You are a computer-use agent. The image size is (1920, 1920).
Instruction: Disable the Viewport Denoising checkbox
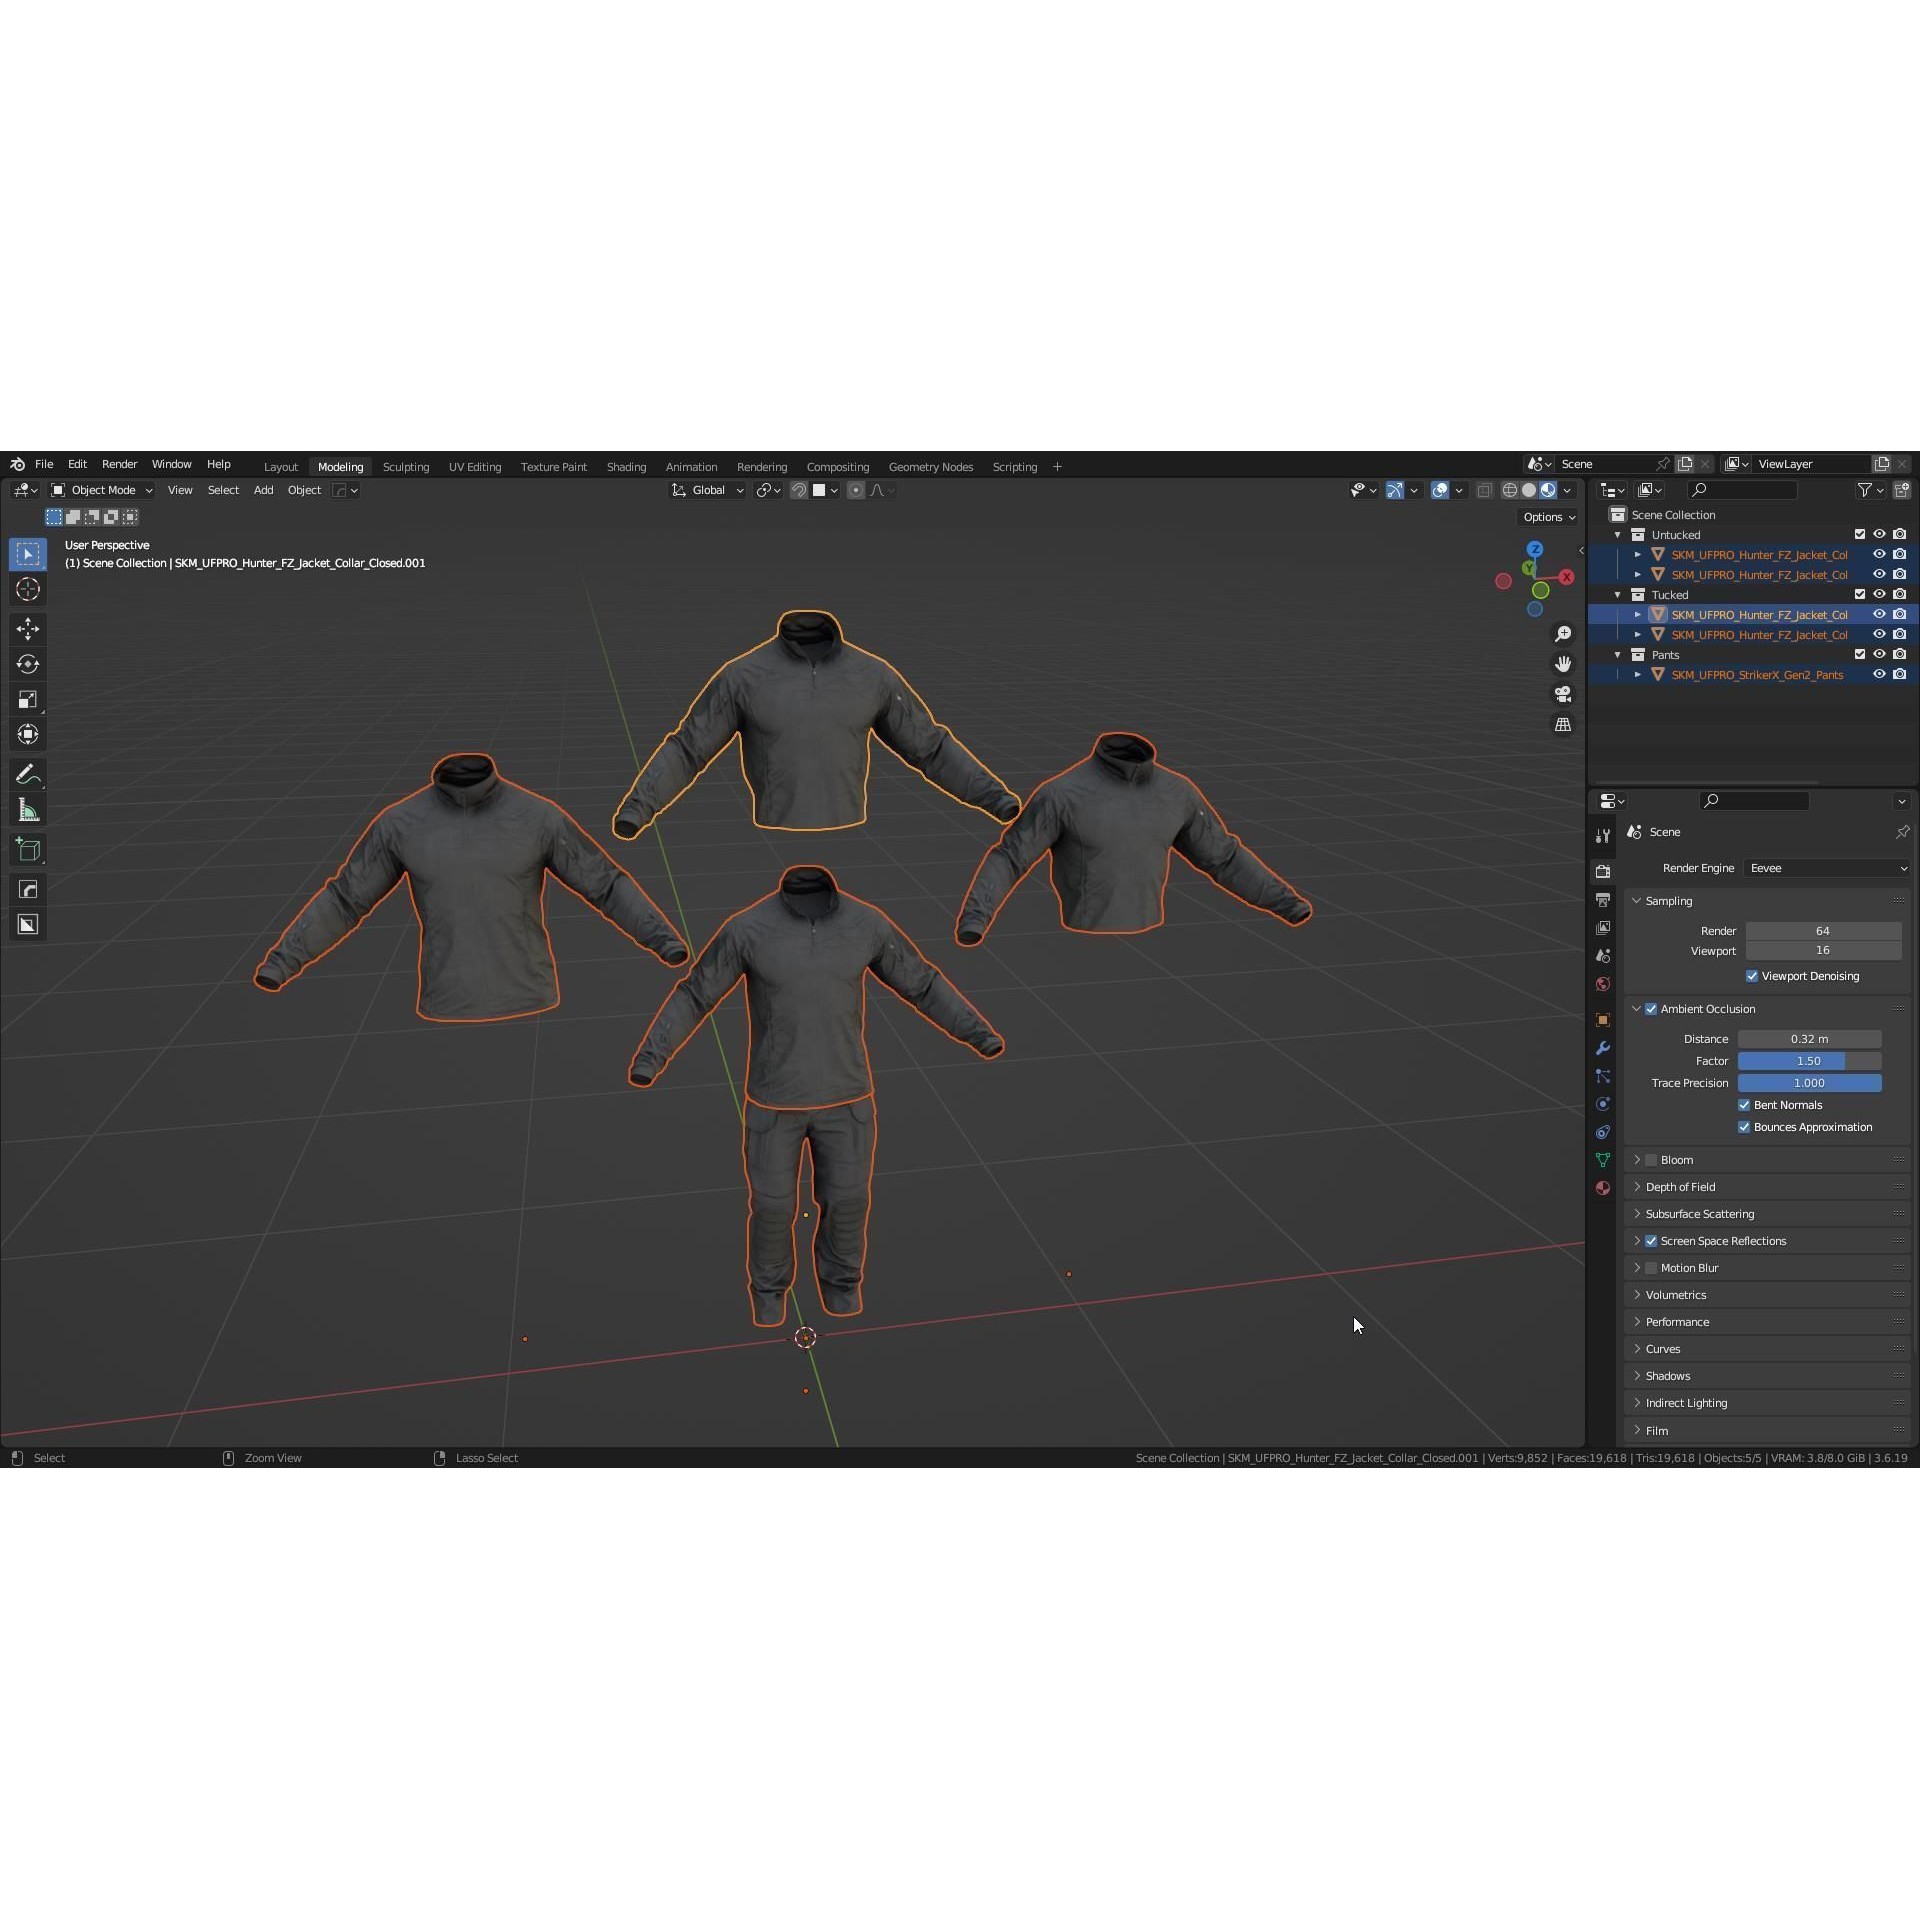(x=1752, y=976)
